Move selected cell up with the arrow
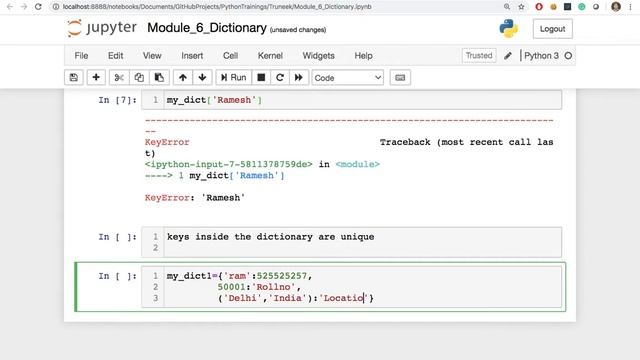 pyautogui.click(x=183, y=78)
